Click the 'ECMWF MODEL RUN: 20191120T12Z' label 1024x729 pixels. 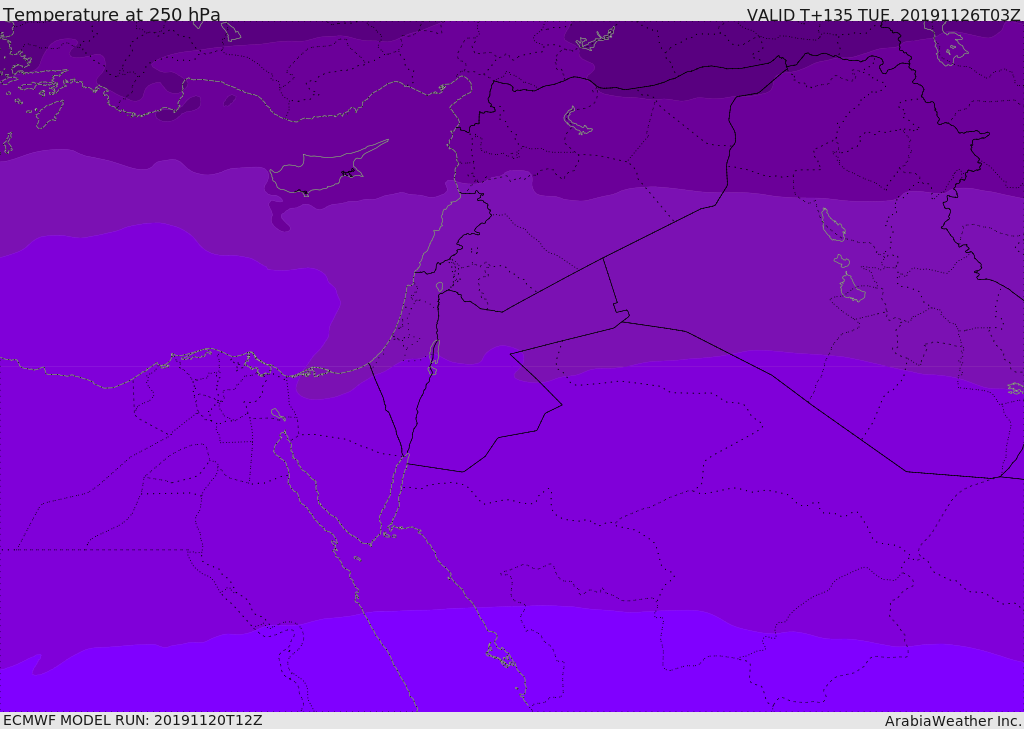coord(133,721)
